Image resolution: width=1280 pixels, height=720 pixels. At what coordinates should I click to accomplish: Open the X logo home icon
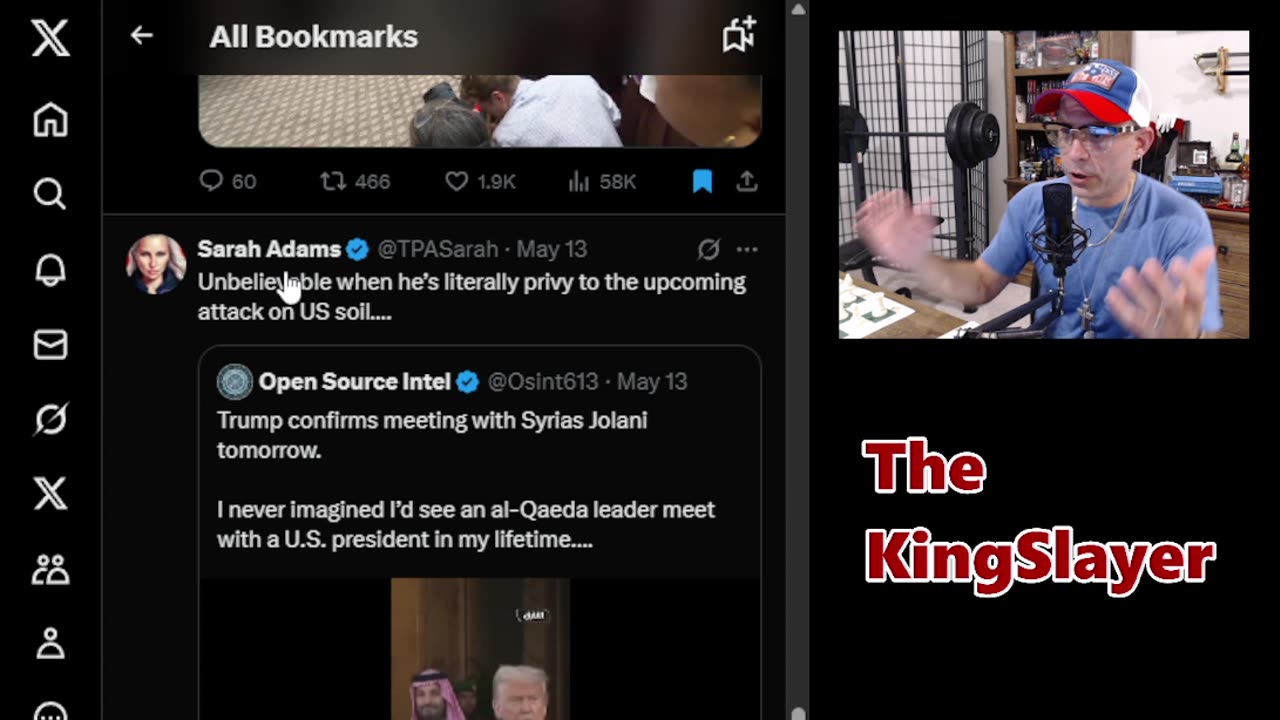[50, 39]
